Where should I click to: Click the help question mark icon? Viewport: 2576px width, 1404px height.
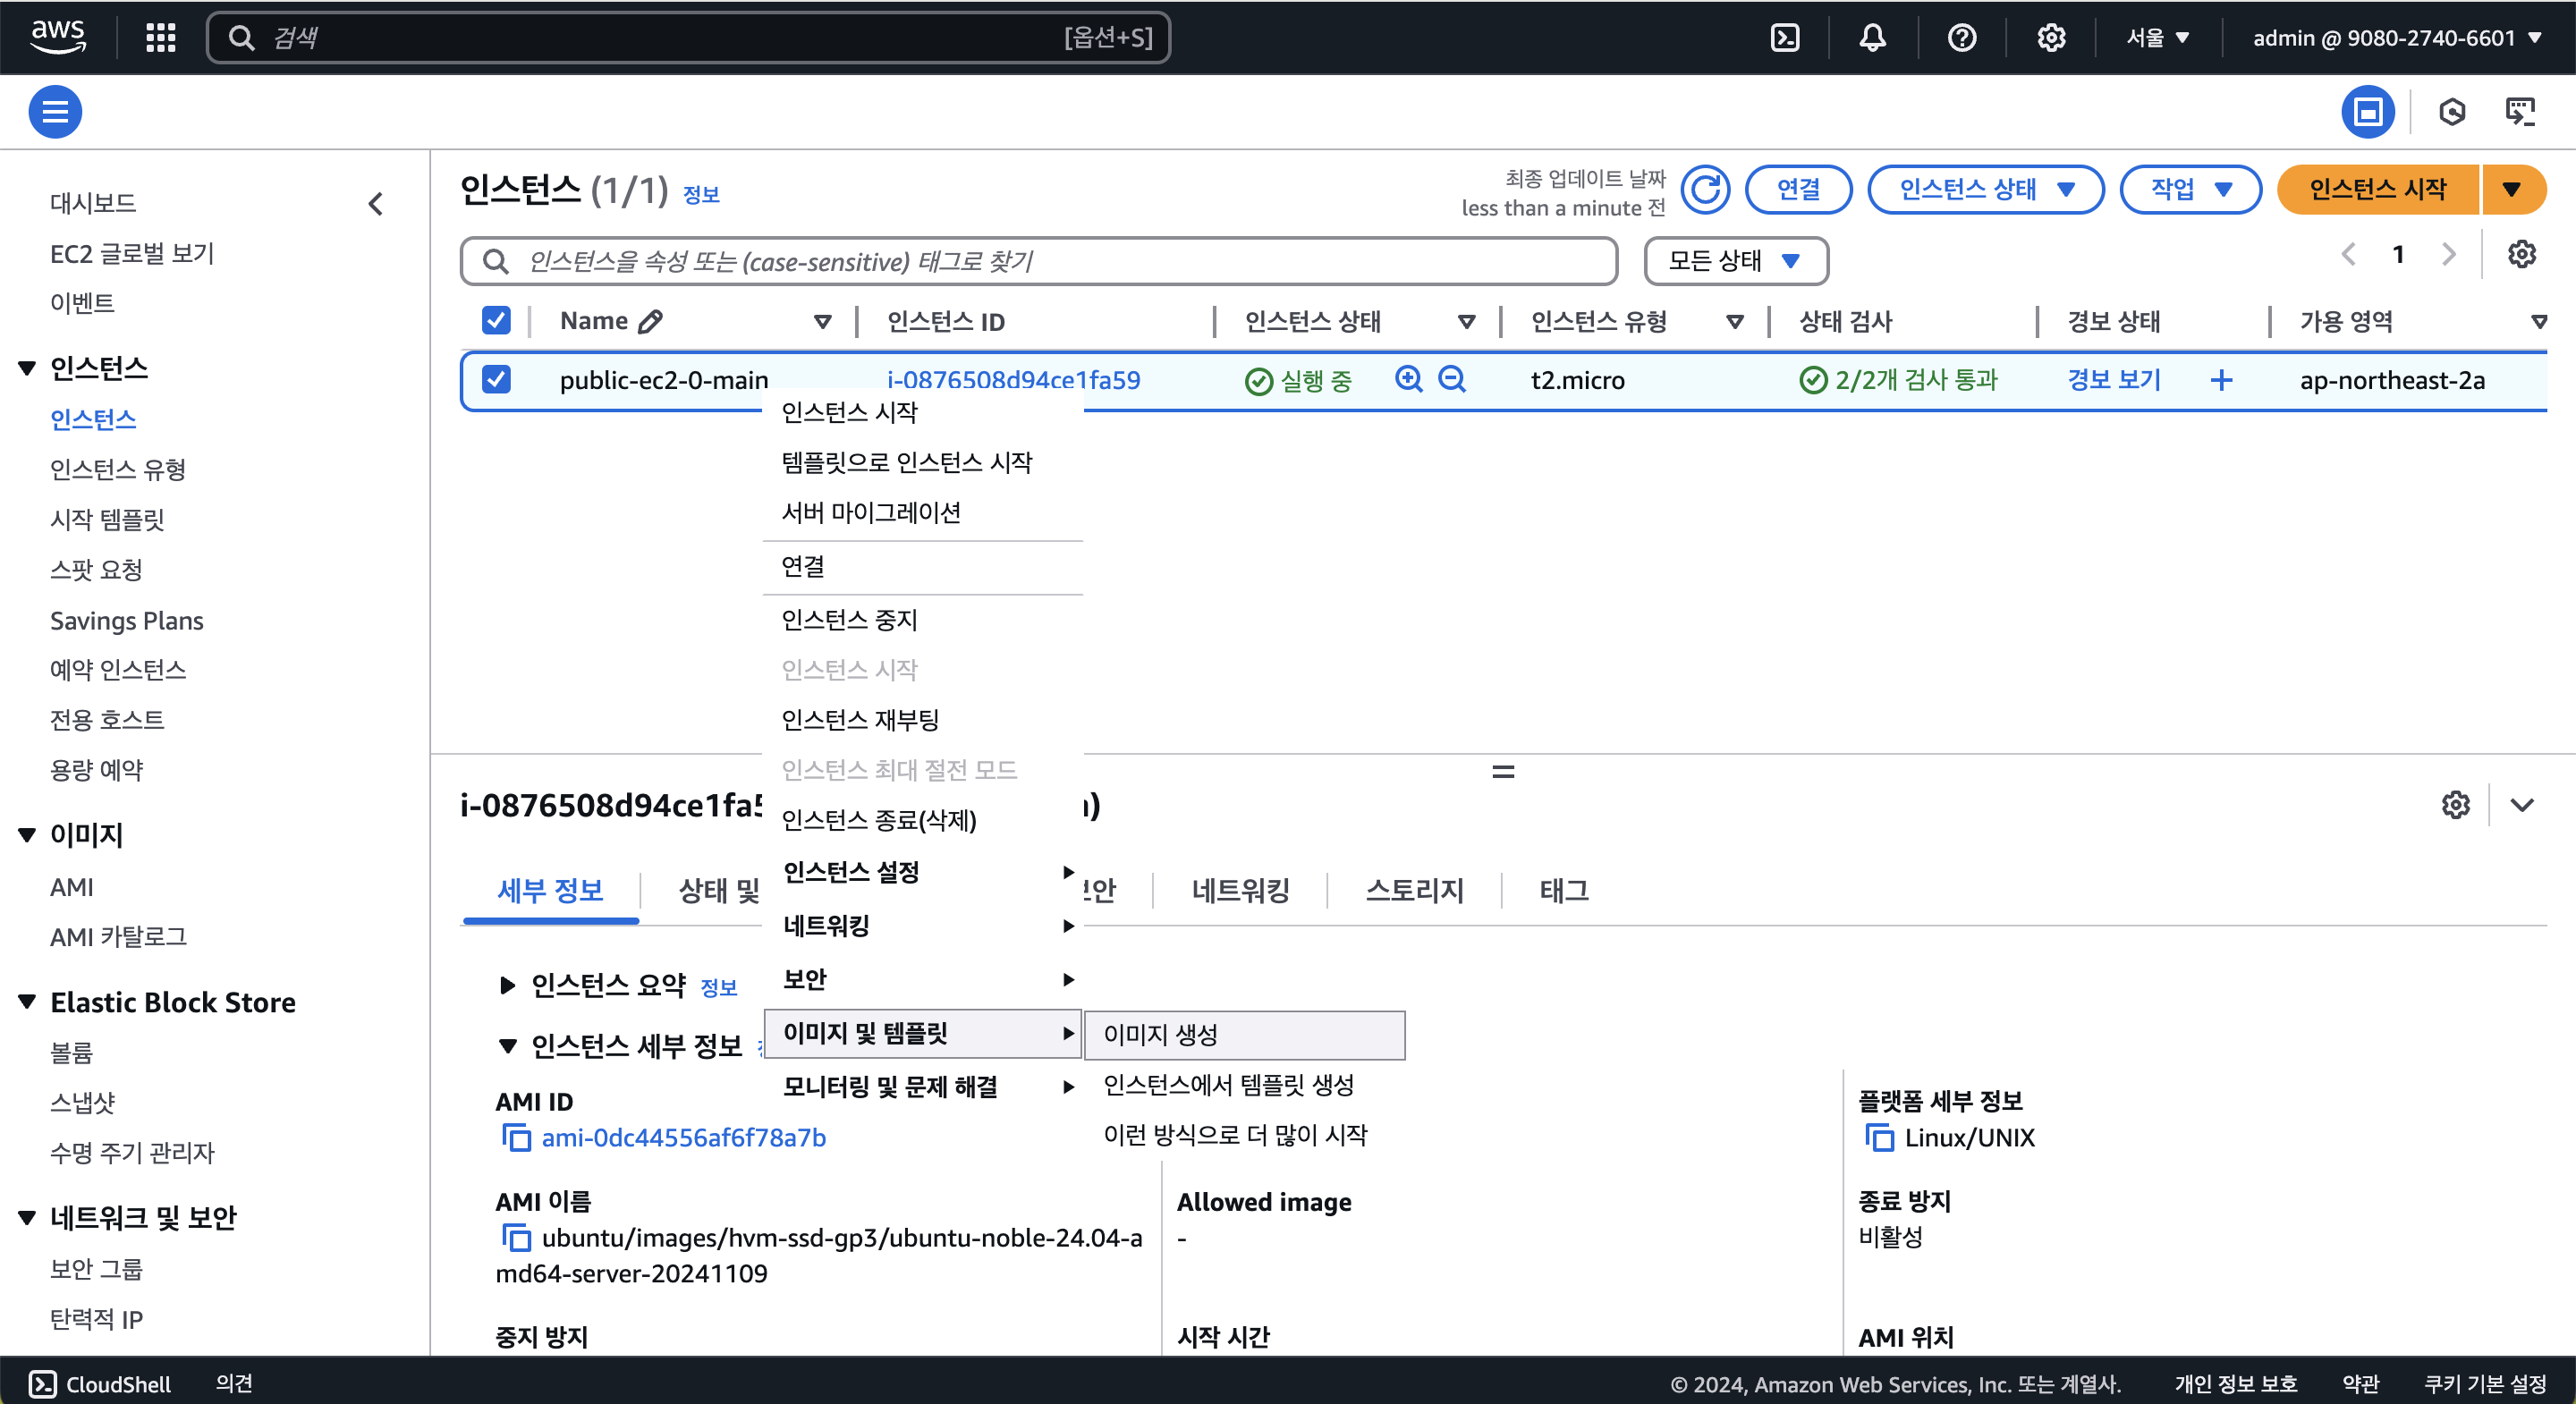click(1961, 38)
